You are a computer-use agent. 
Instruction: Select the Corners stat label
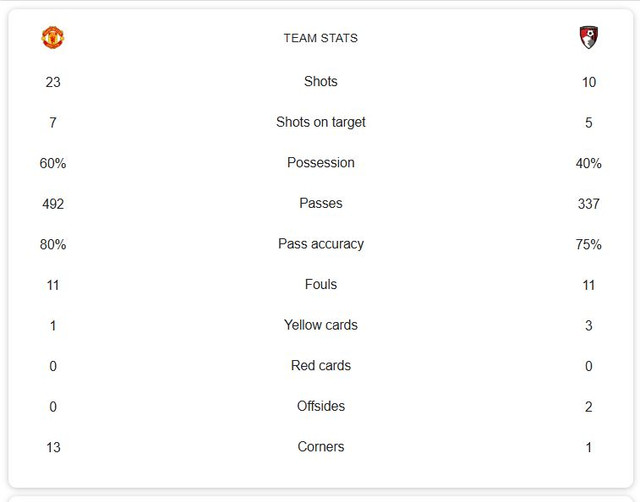pos(321,446)
